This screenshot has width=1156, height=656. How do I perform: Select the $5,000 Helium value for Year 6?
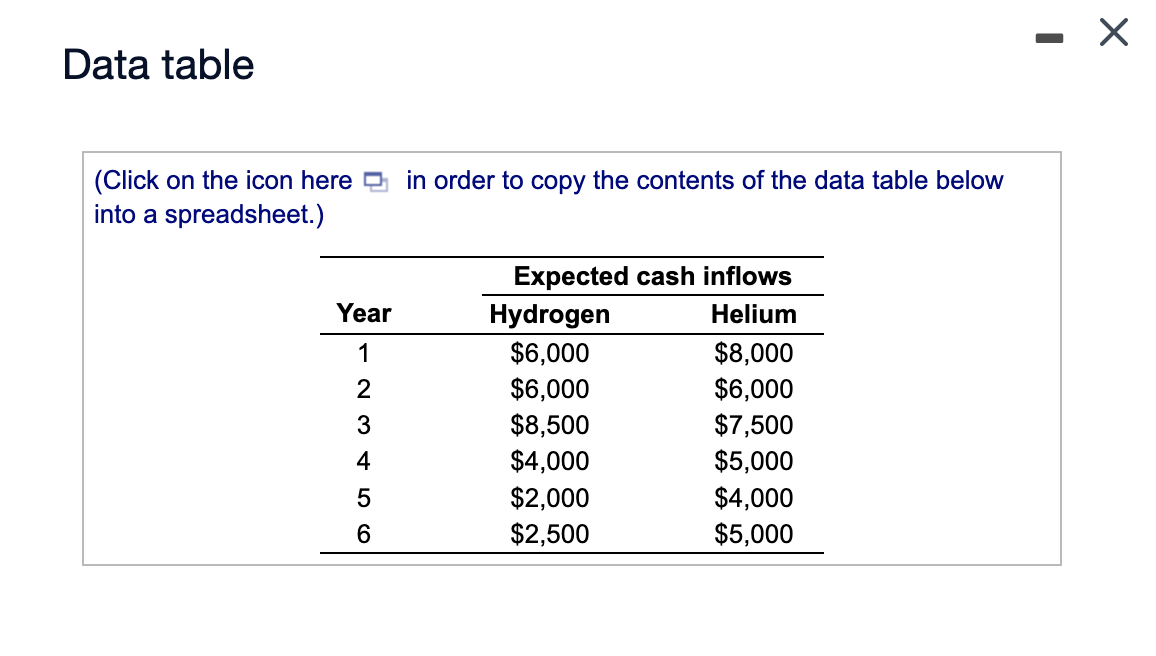[x=753, y=534]
